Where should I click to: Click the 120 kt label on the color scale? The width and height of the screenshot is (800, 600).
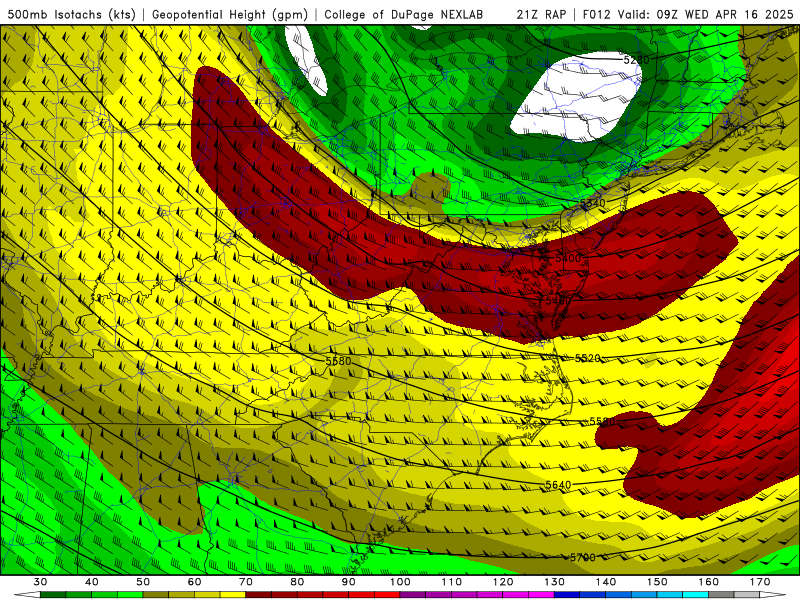[503, 582]
